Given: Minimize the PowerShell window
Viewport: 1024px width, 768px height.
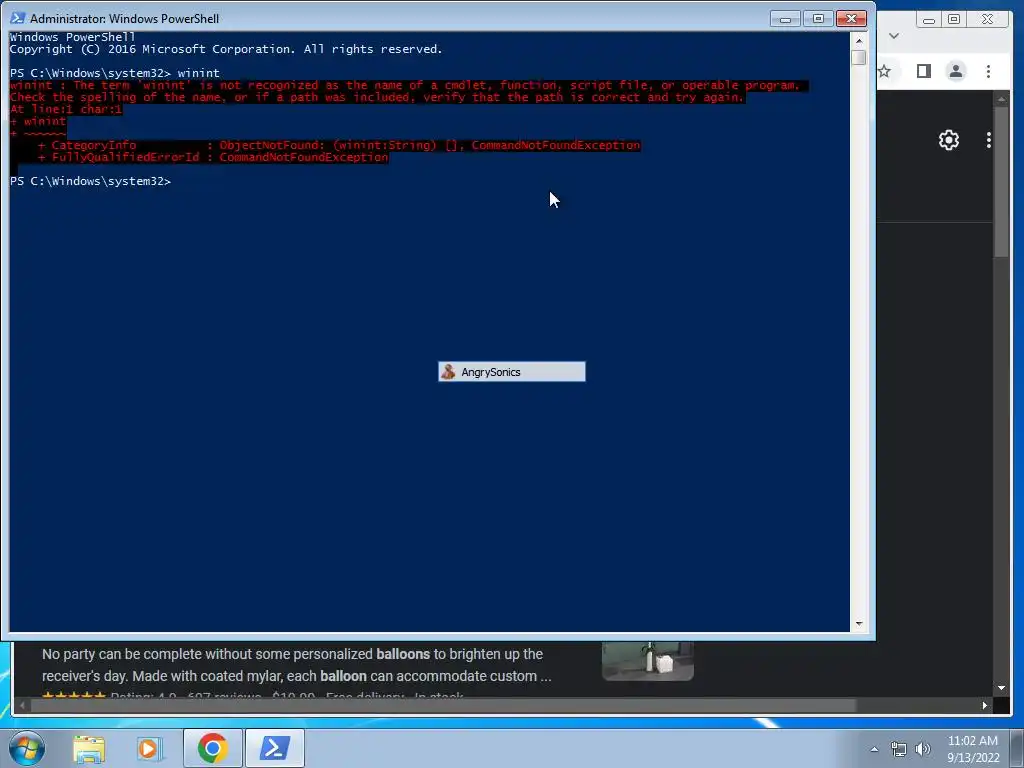Looking at the screenshot, I should click(786, 19).
